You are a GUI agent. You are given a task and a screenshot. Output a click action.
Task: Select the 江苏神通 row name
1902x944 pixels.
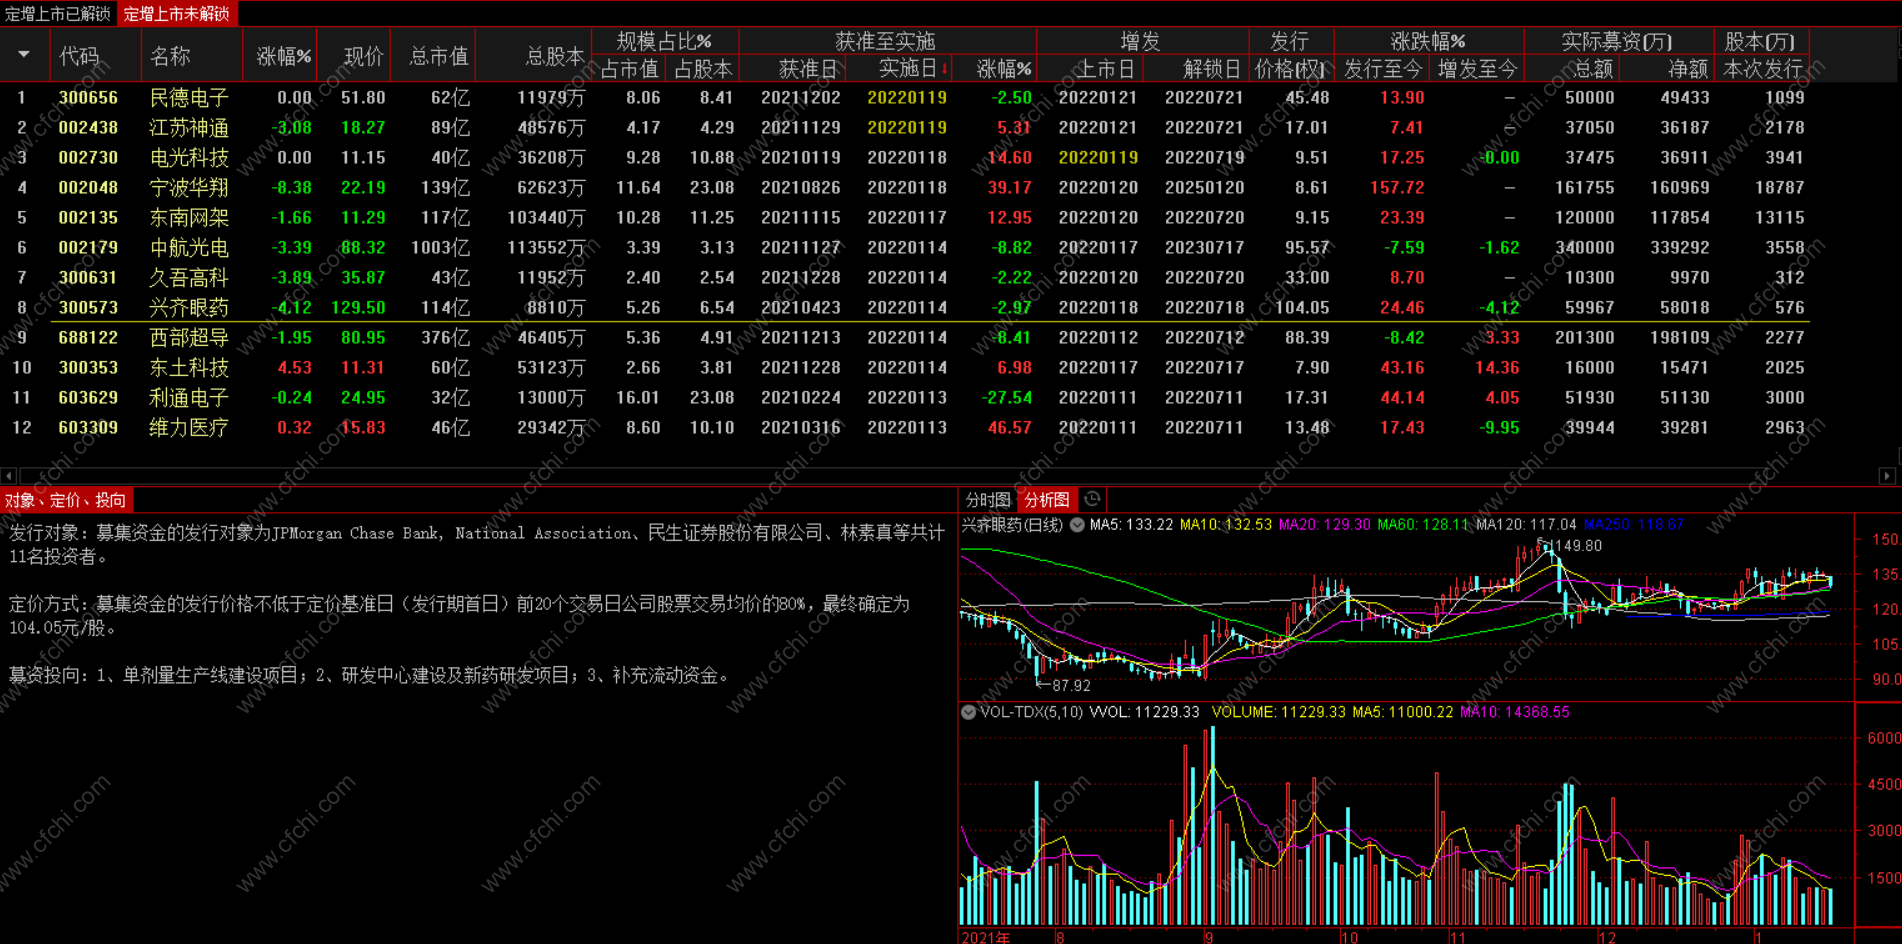click(189, 128)
